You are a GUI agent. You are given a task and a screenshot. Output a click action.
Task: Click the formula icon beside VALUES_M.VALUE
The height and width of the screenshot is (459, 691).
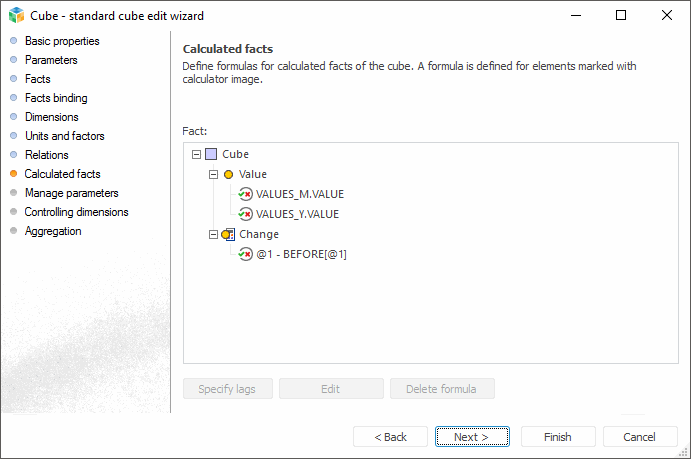pos(245,195)
